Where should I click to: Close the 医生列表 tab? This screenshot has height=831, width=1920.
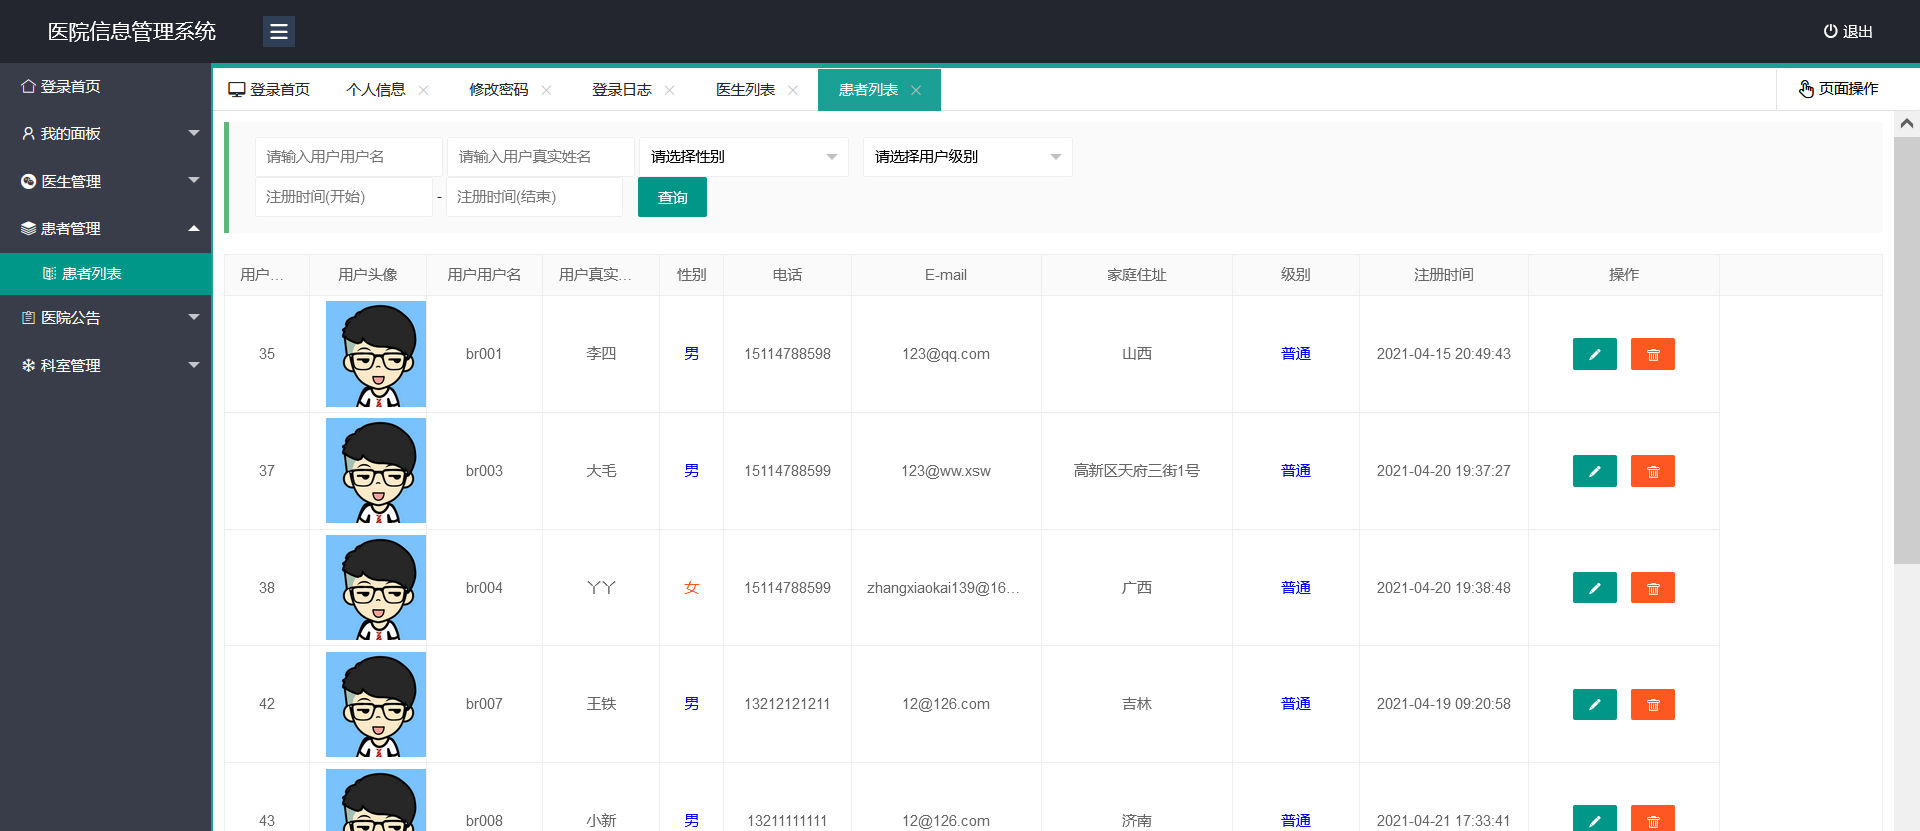pyautogui.click(x=793, y=90)
